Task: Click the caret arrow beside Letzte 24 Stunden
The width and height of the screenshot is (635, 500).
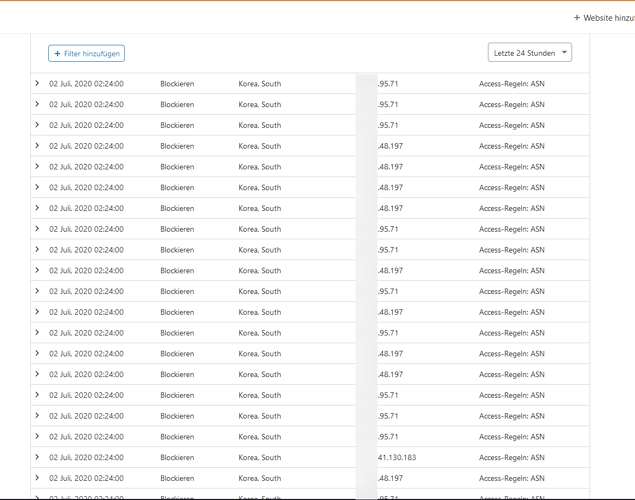Action: pyautogui.click(x=565, y=53)
